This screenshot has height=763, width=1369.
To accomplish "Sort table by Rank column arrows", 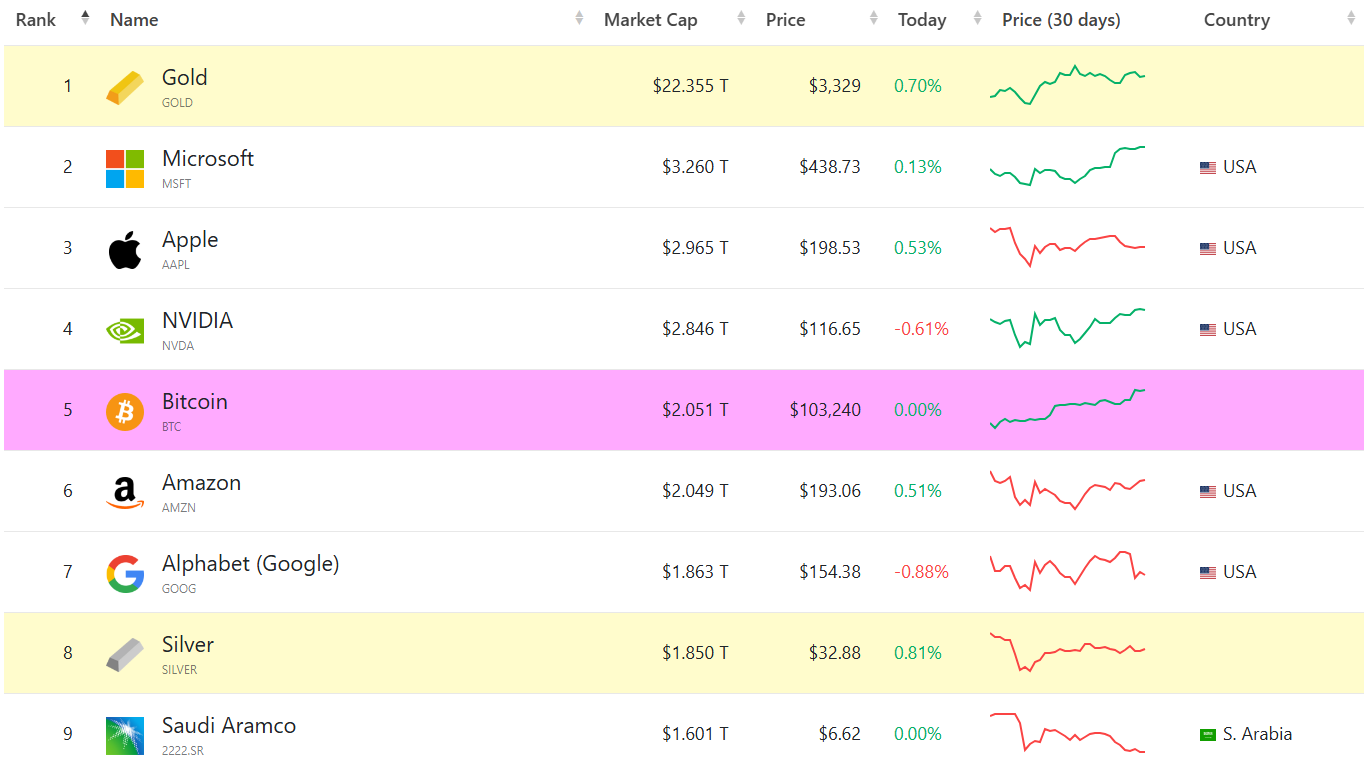I will 85,19.
